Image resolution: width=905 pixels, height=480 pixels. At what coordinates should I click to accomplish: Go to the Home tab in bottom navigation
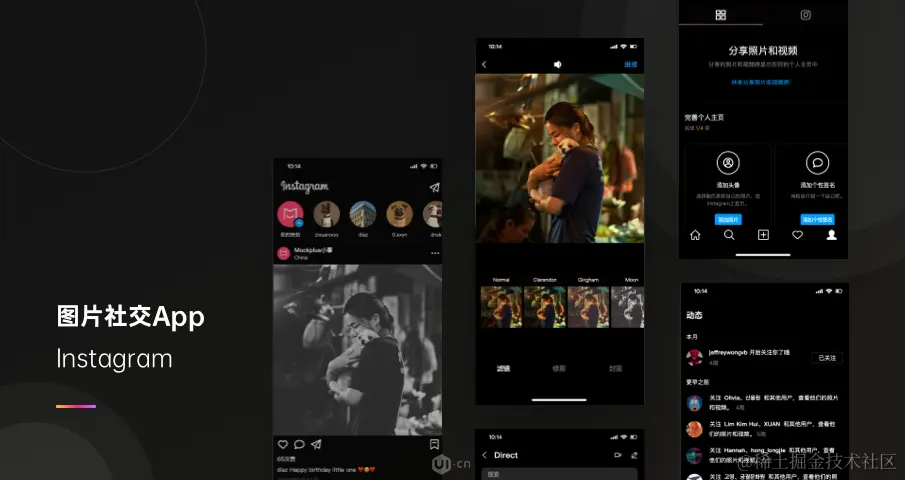(695, 235)
